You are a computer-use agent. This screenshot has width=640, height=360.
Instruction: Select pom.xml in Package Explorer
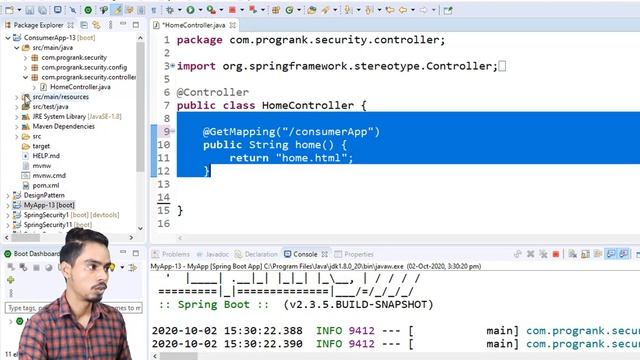click(x=46, y=185)
